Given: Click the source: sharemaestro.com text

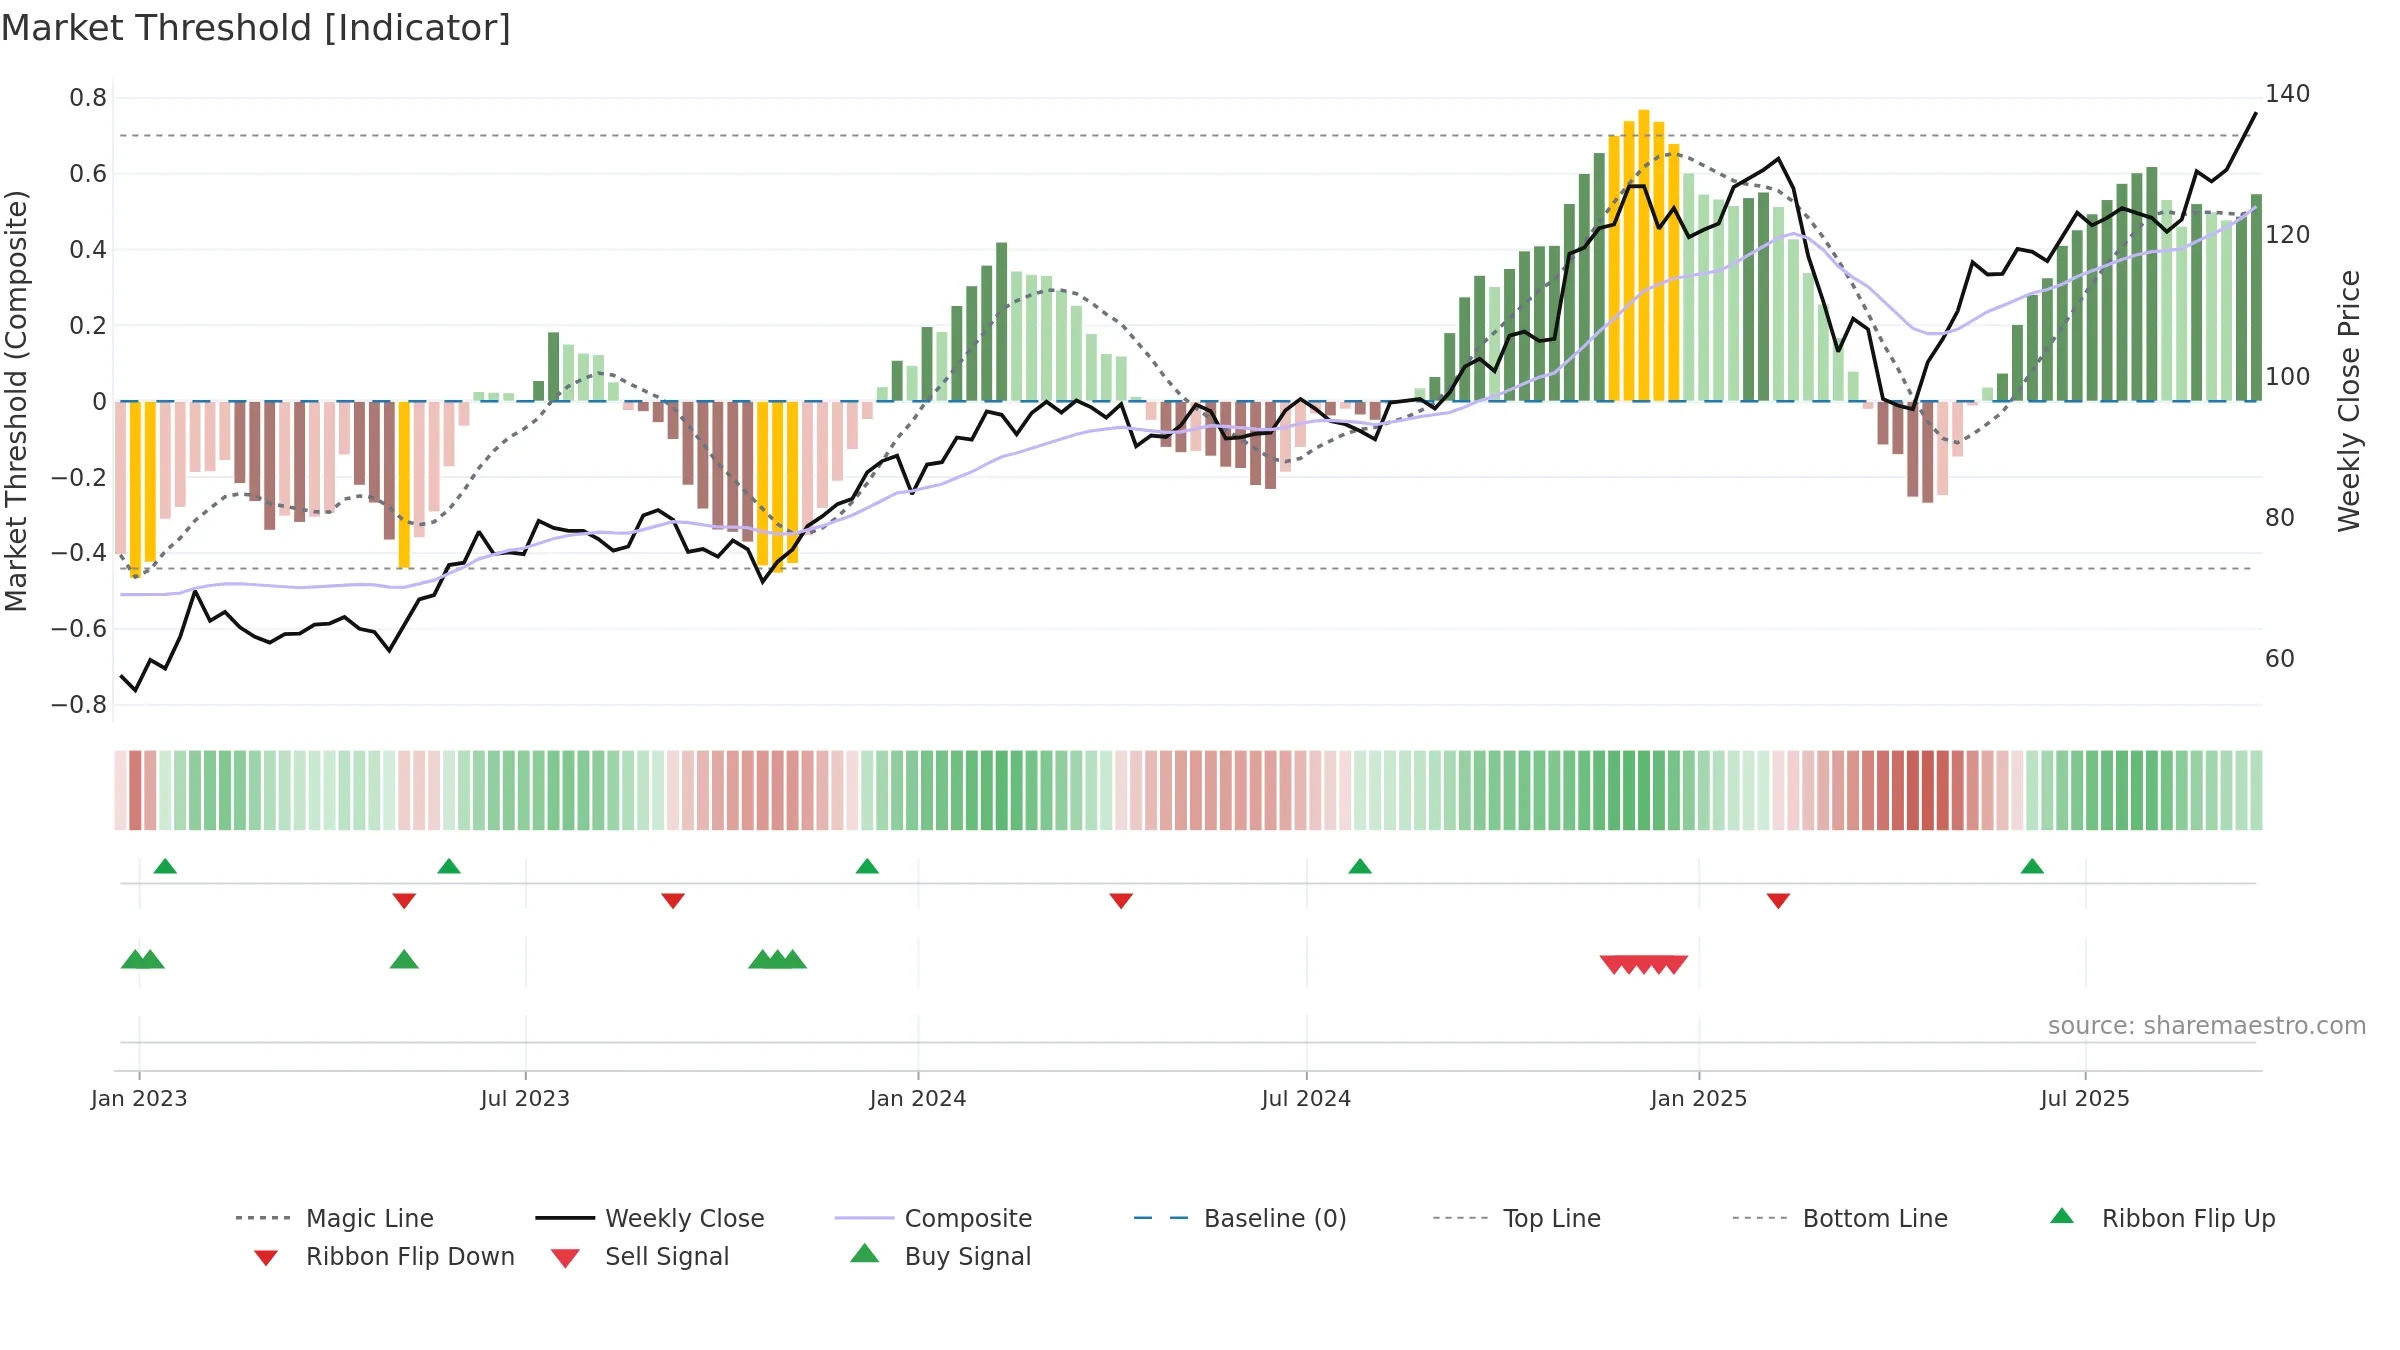Looking at the screenshot, I should point(2207,1026).
